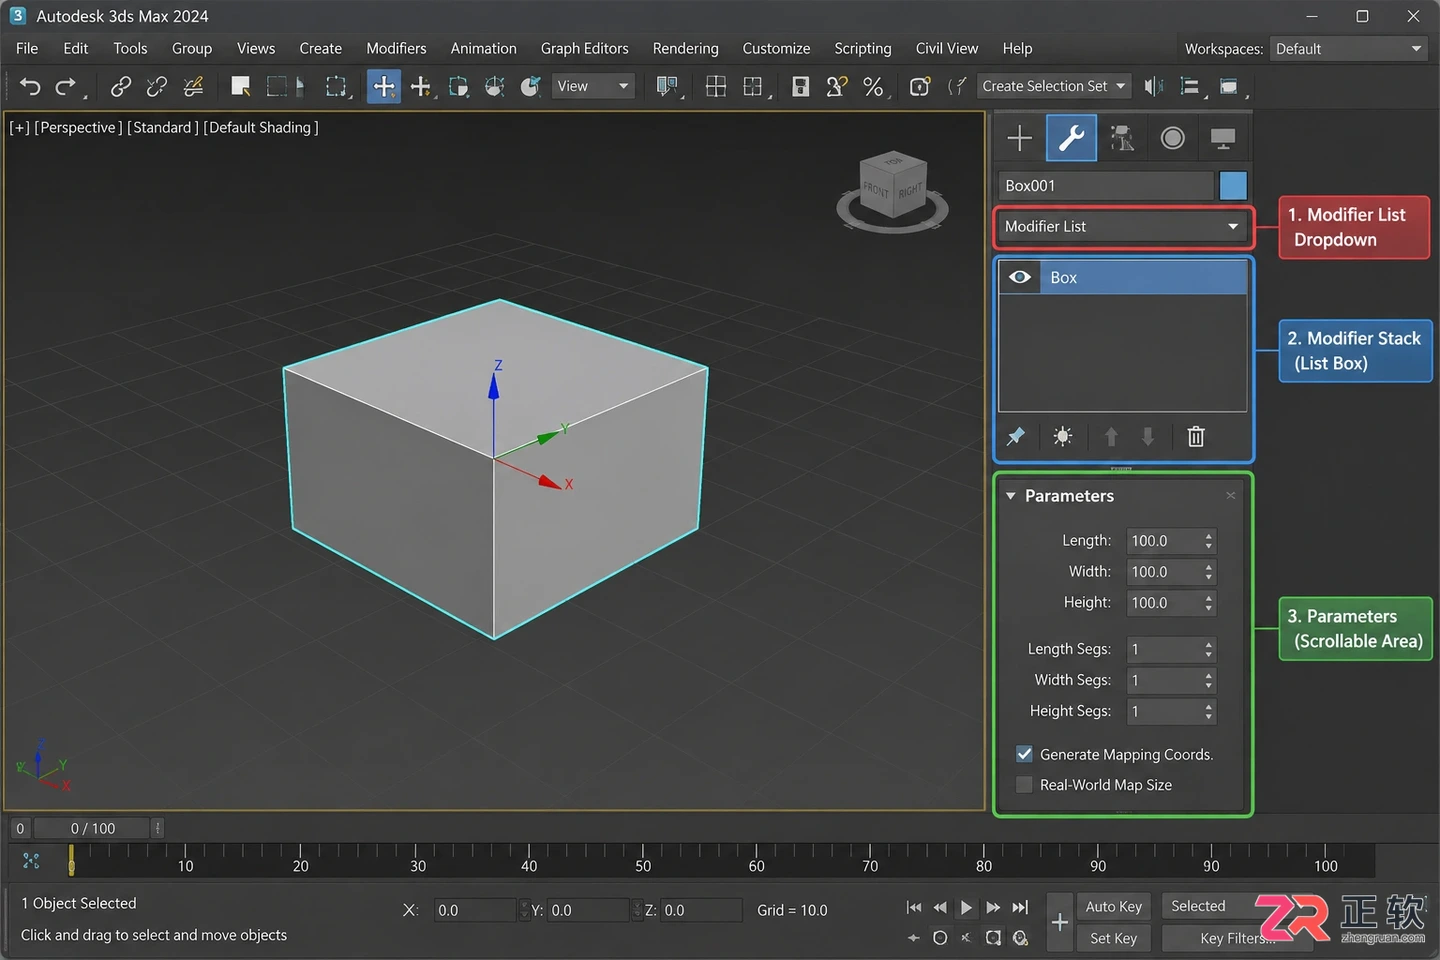The image size is (1440, 960).
Task: Click the Spinner Snap toggle icon
Action: 920,87
